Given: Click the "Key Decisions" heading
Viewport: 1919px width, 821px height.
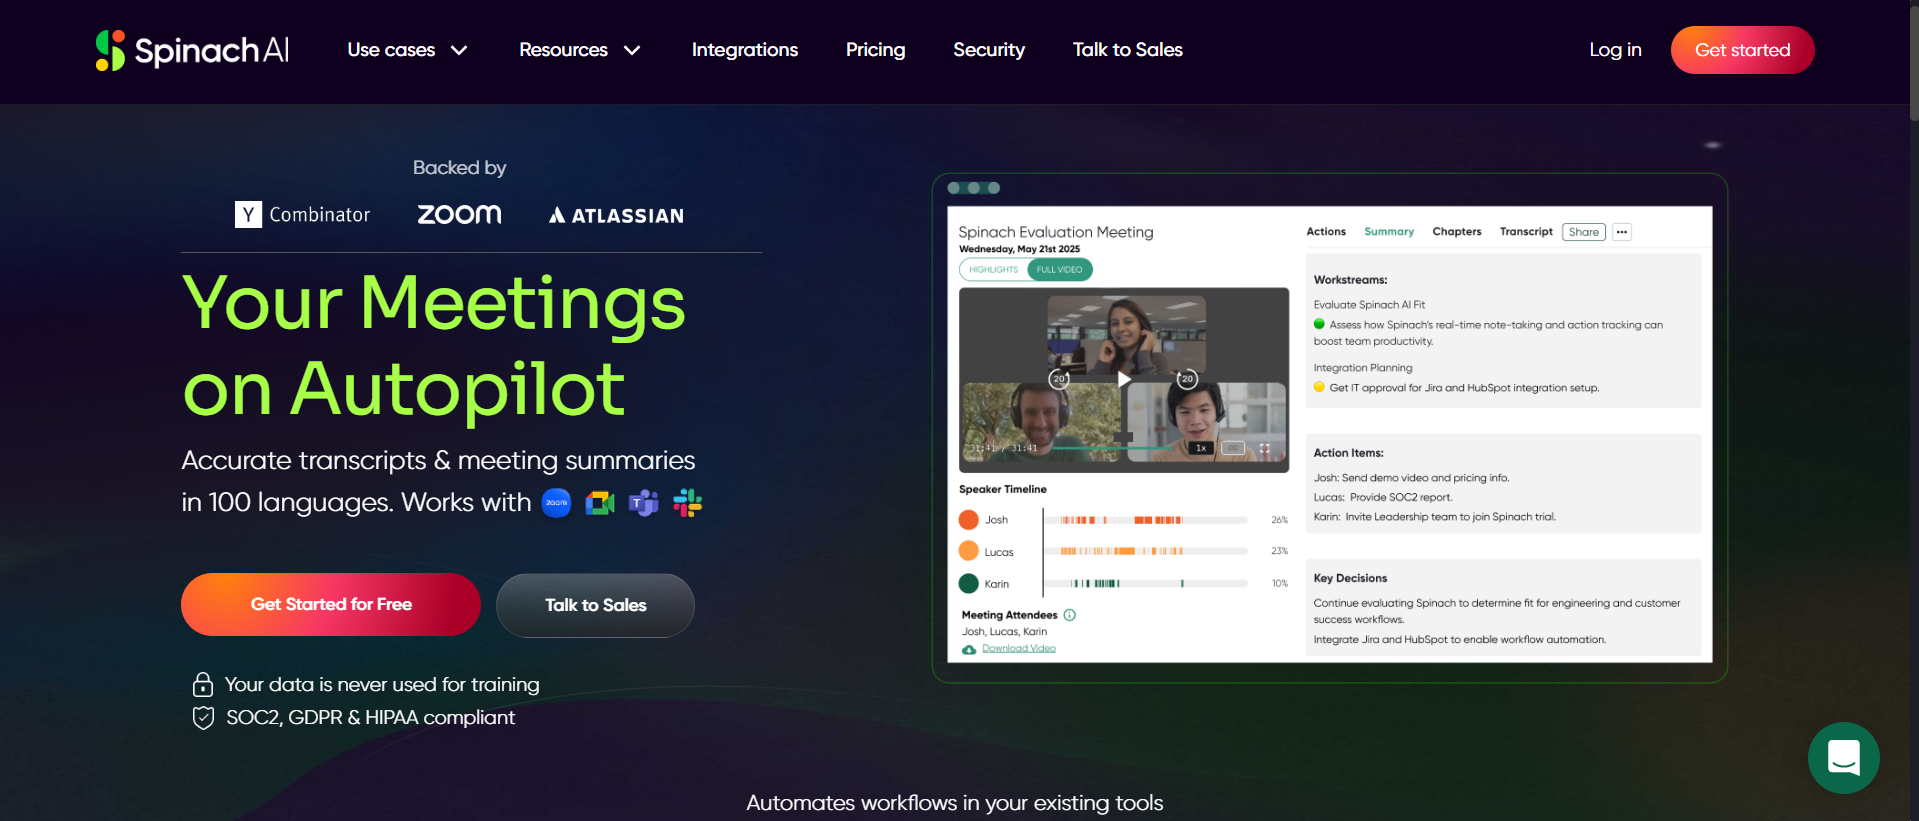Looking at the screenshot, I should 1350,578.
